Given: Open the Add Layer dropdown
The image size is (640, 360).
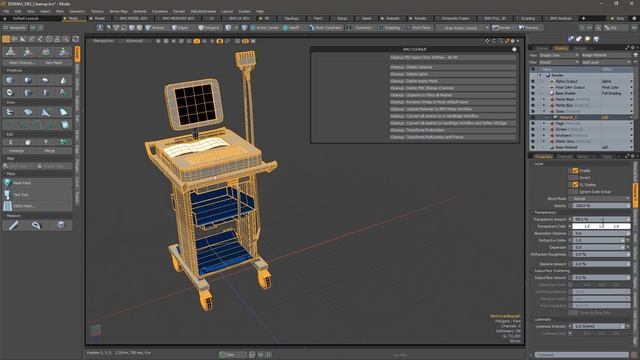Looking at the screenshot, I should pyautogui.click(x=606, y=62).
